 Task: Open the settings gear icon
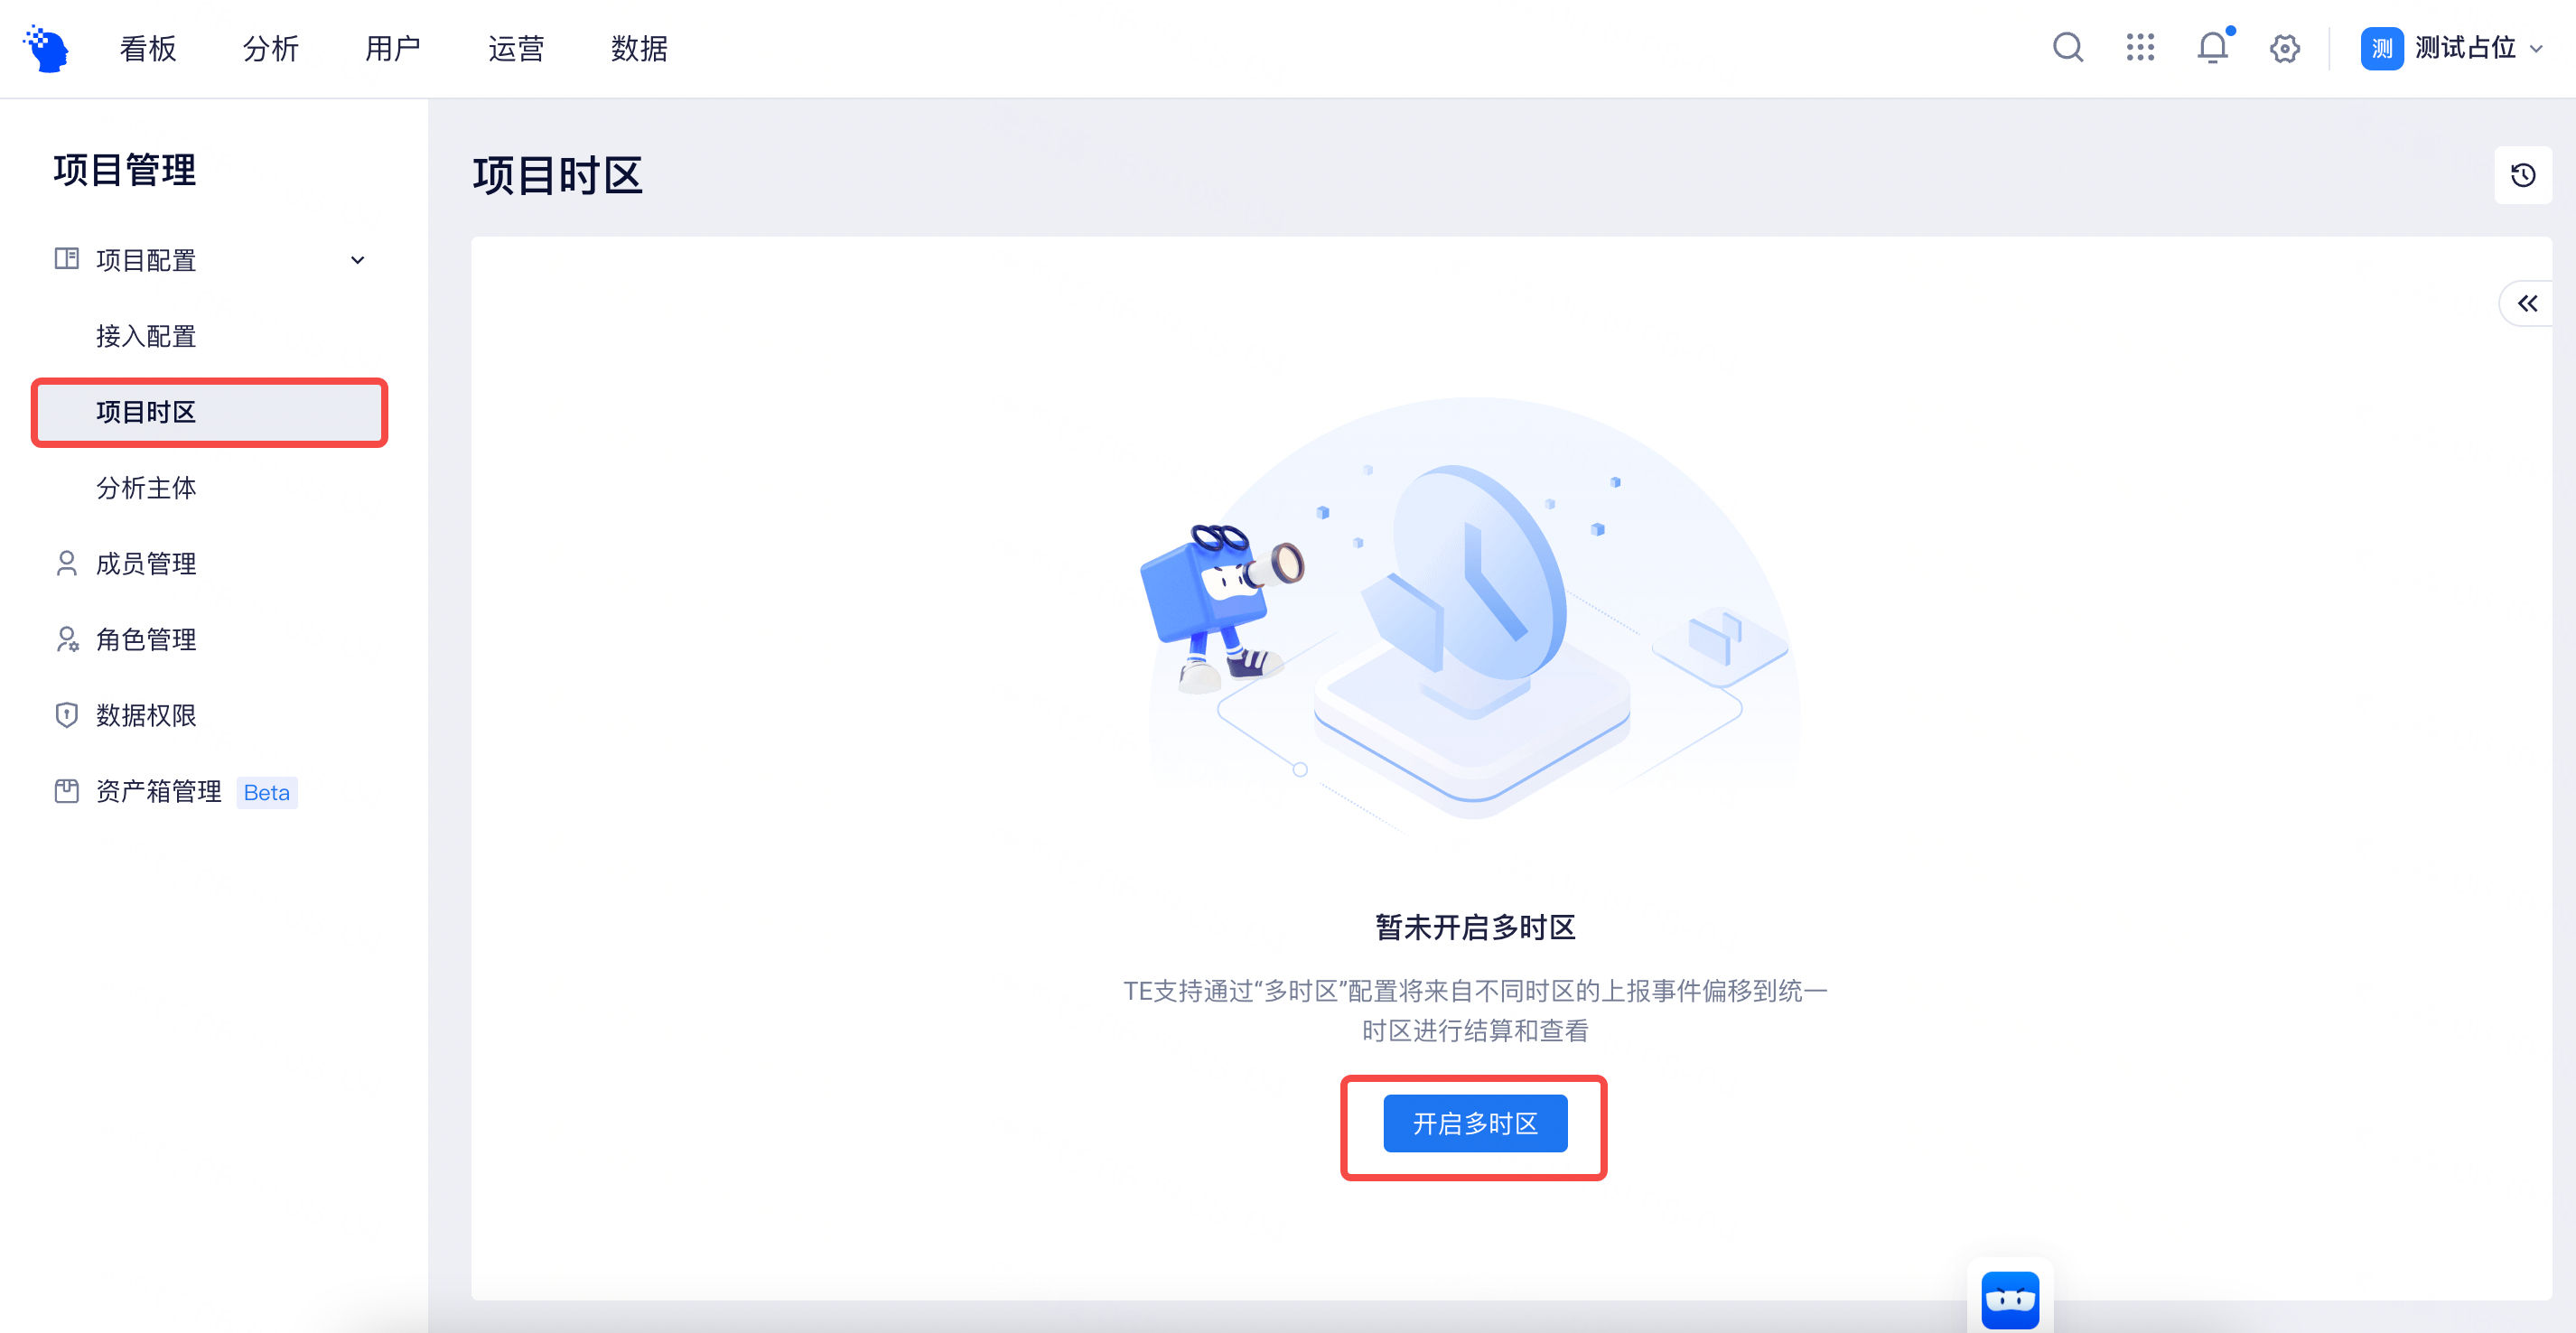(x=2285, y=48)
